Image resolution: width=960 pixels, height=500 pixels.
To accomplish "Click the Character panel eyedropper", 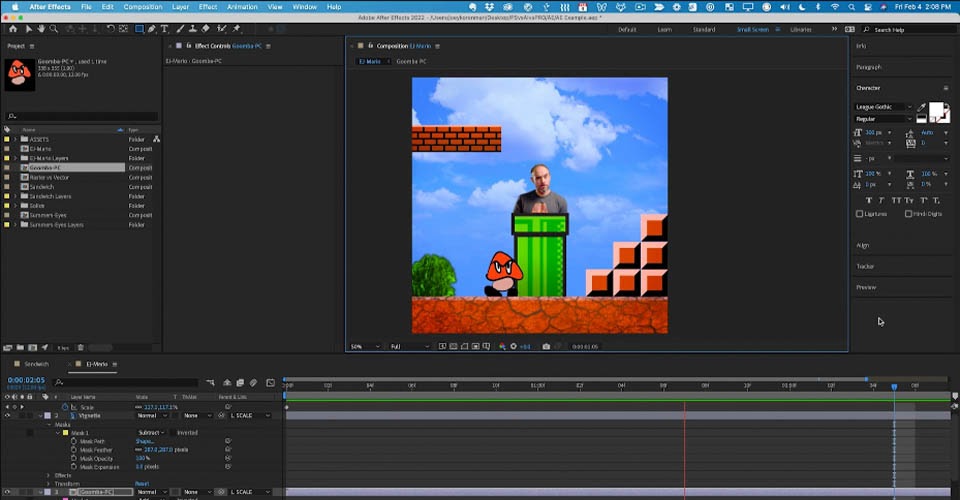I will (x=921, y=107).
